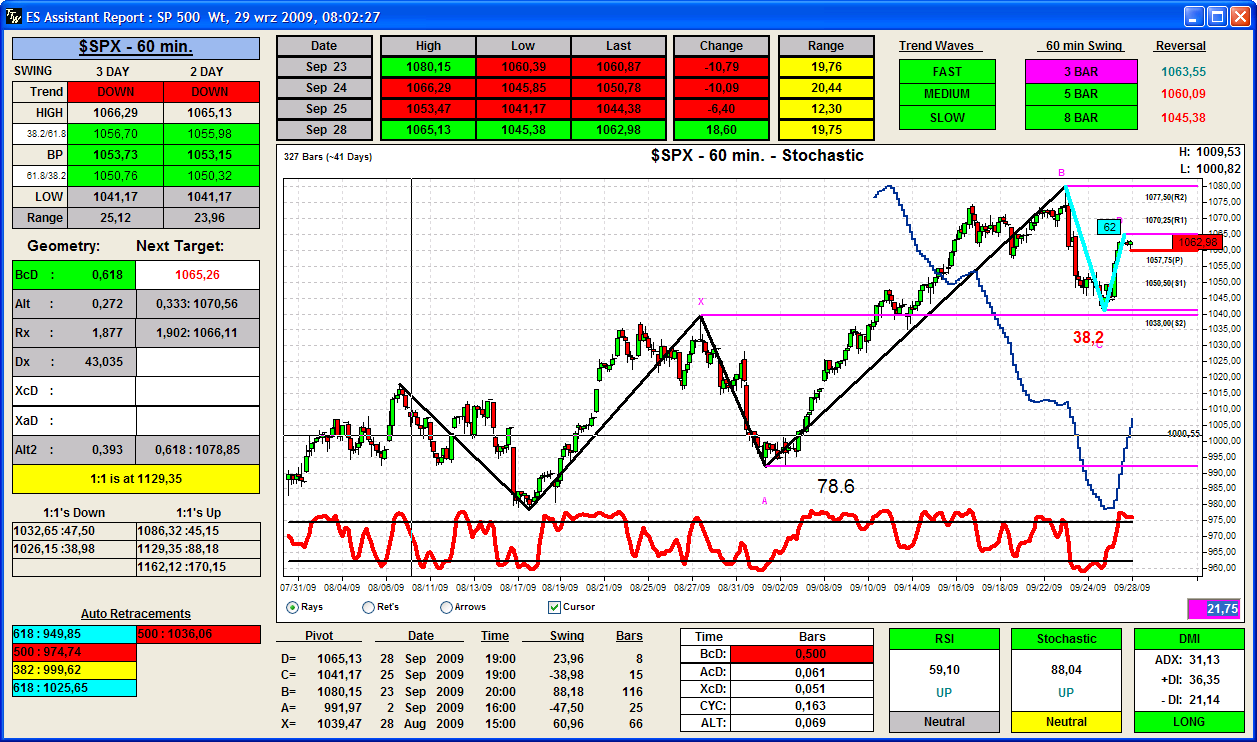The image size is (1257, 742).
Task: Select the cyan 618 : 949,85 retracement
Action: click(74, 634)
